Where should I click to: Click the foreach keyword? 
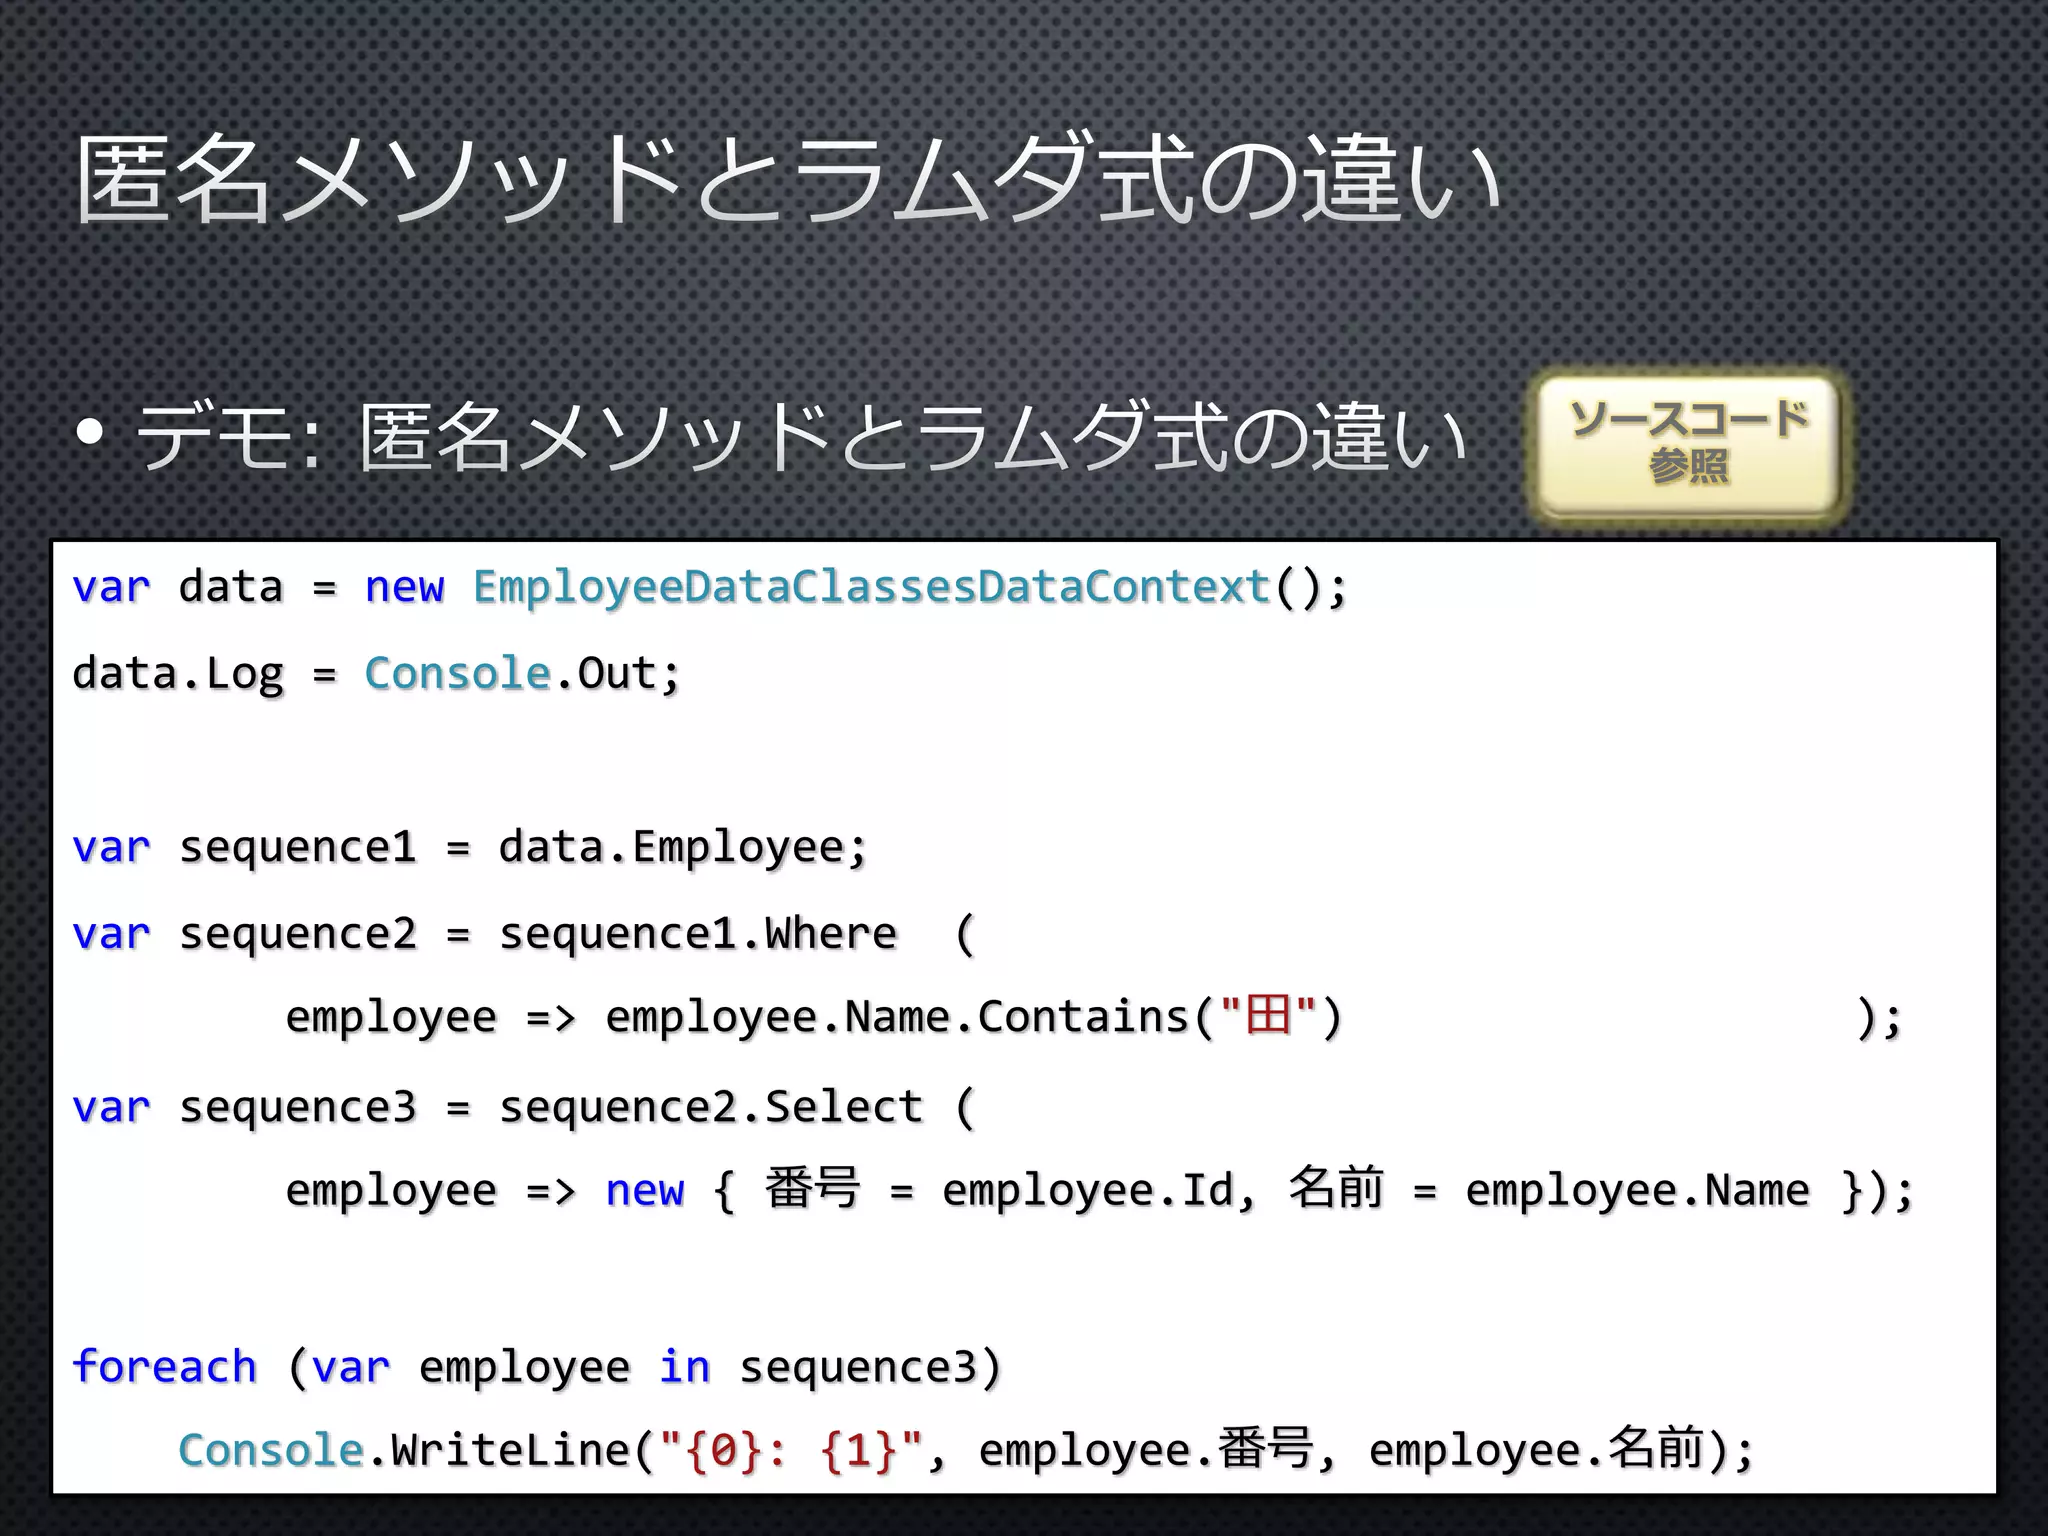tap(164, 1367)
